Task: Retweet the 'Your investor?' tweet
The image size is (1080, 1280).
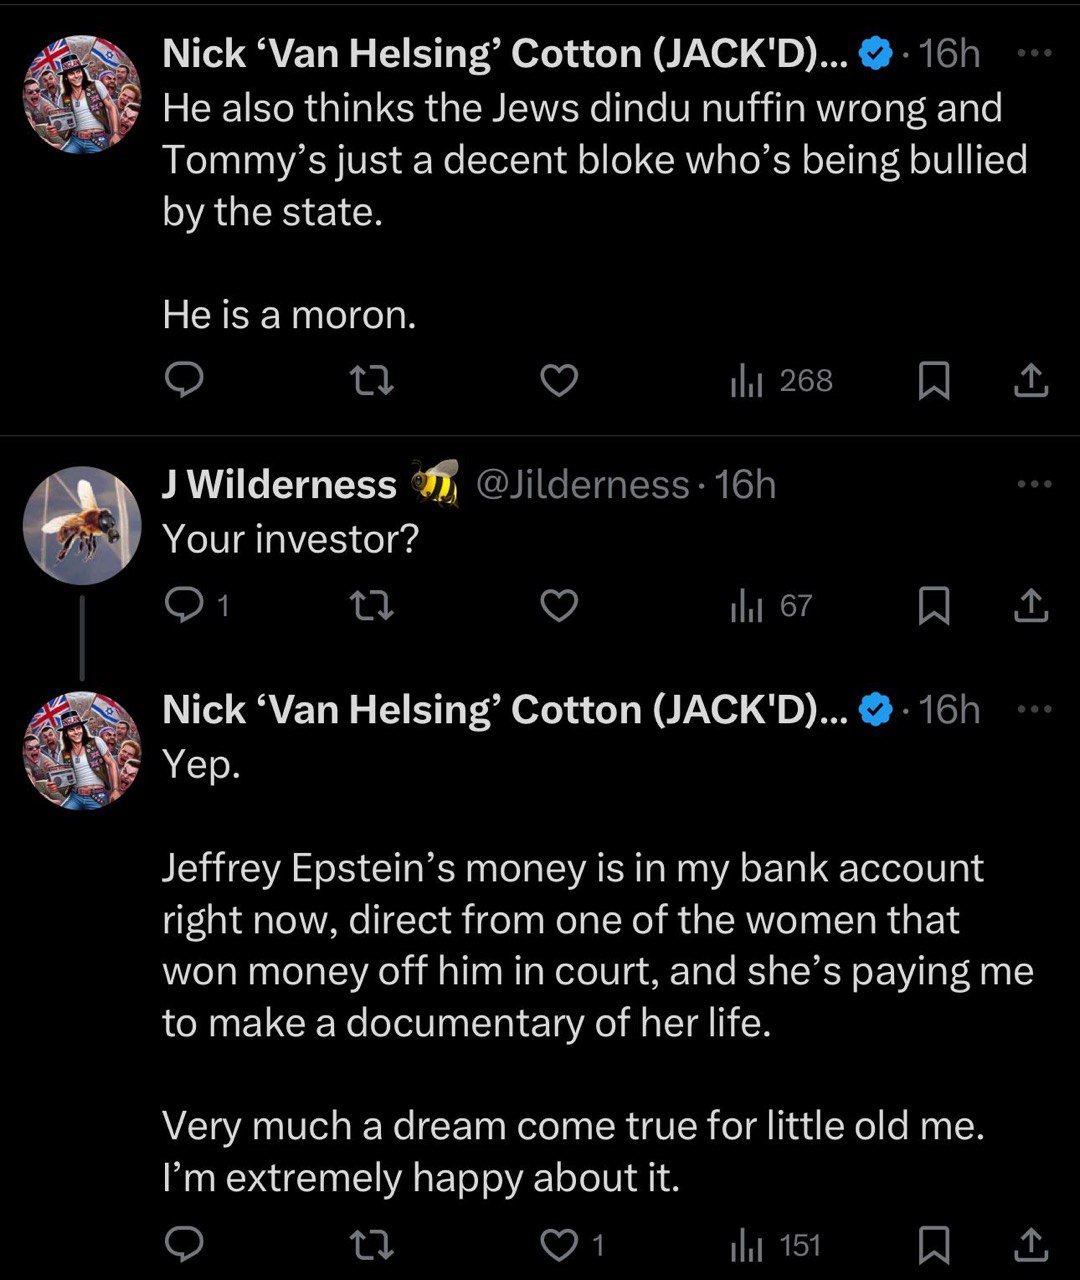Action: click(371, 605)
